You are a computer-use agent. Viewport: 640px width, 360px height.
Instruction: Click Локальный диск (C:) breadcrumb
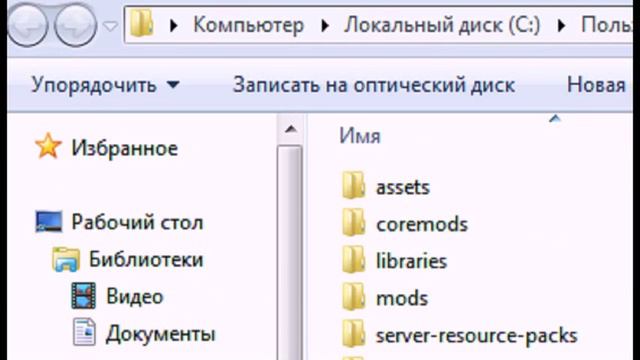442,25
